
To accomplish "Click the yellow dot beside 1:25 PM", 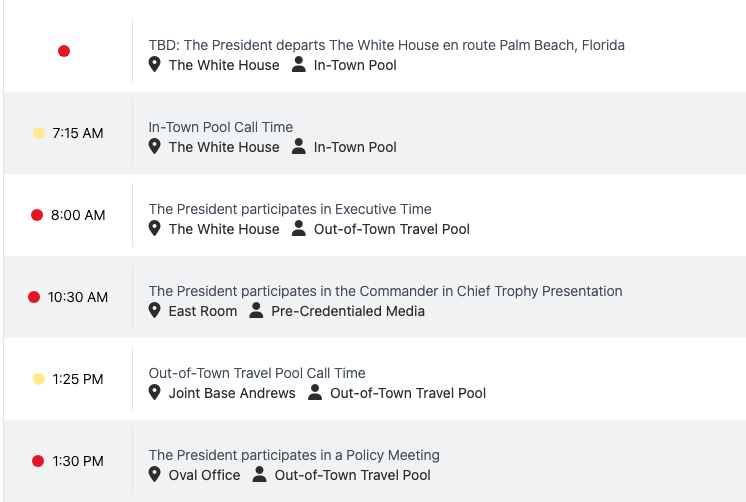I will 39,379.
